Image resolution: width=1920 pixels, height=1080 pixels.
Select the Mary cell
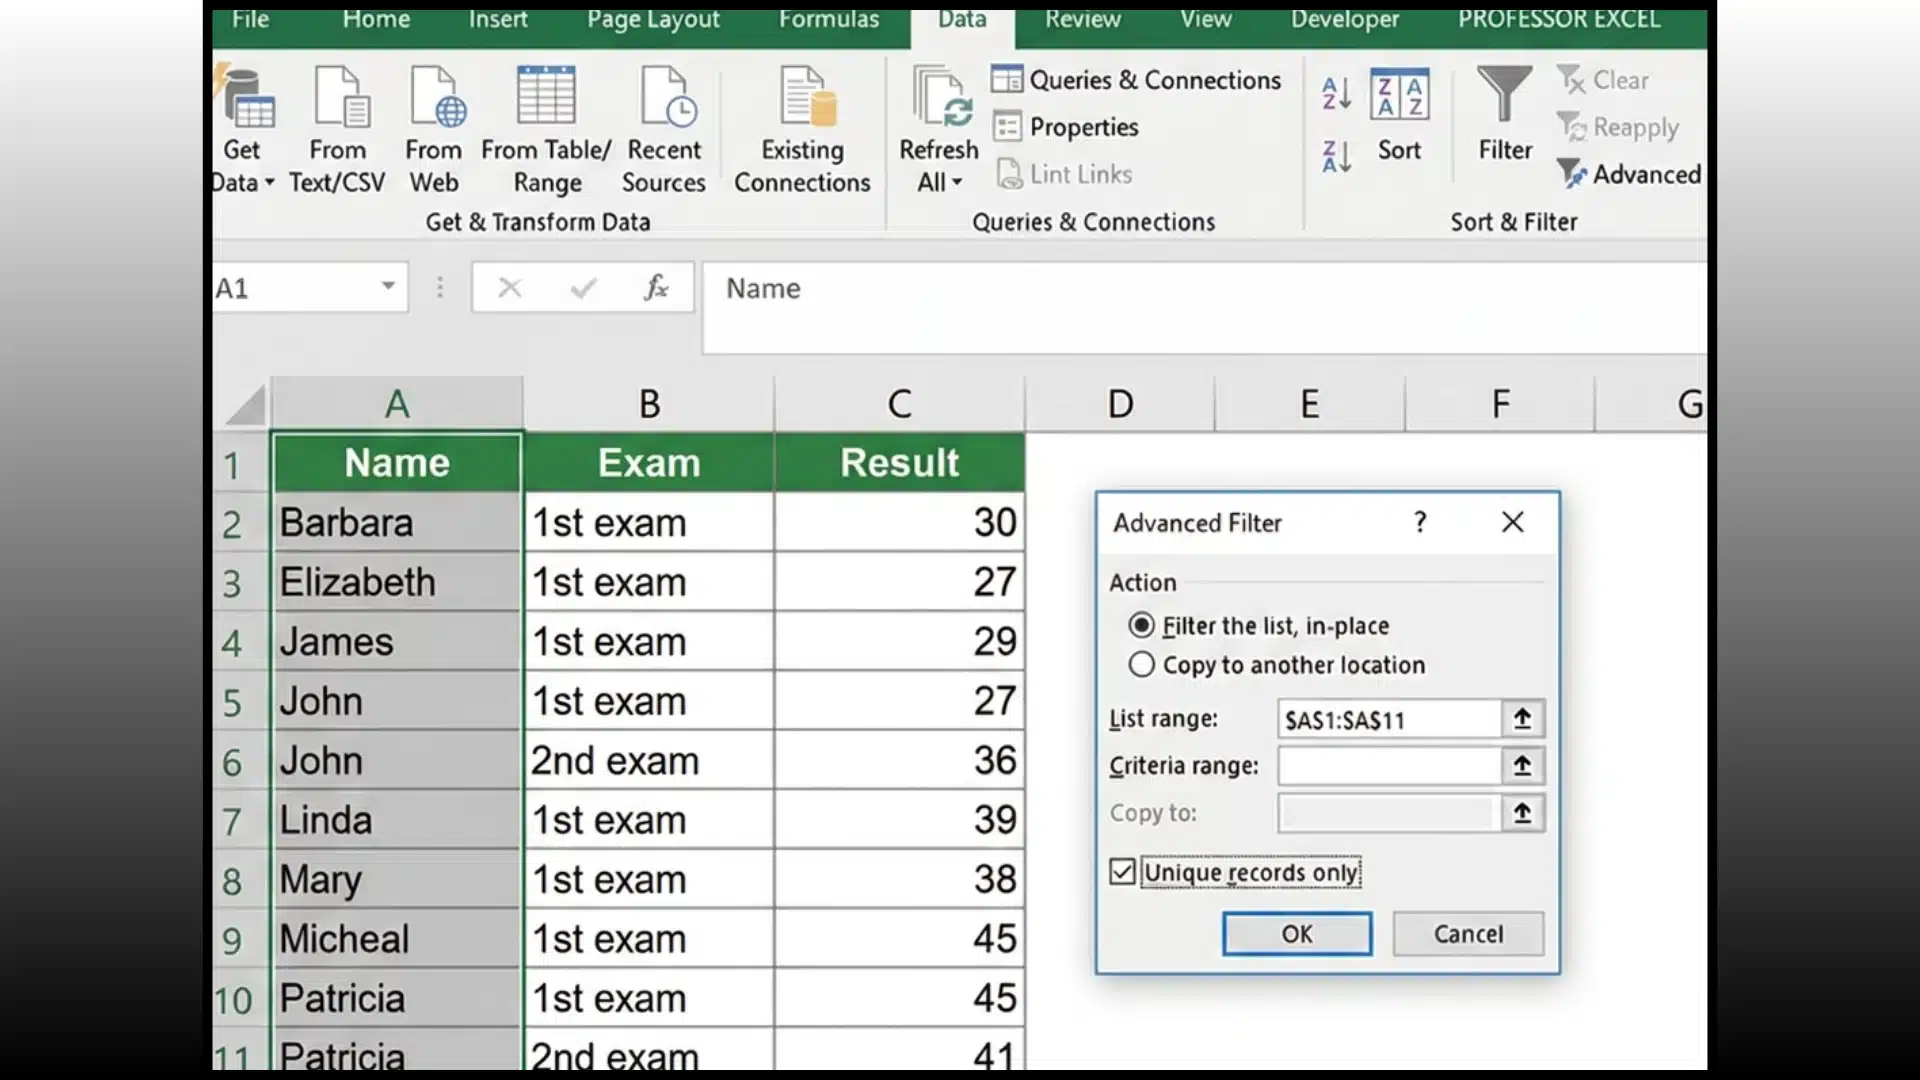(397, 880)
